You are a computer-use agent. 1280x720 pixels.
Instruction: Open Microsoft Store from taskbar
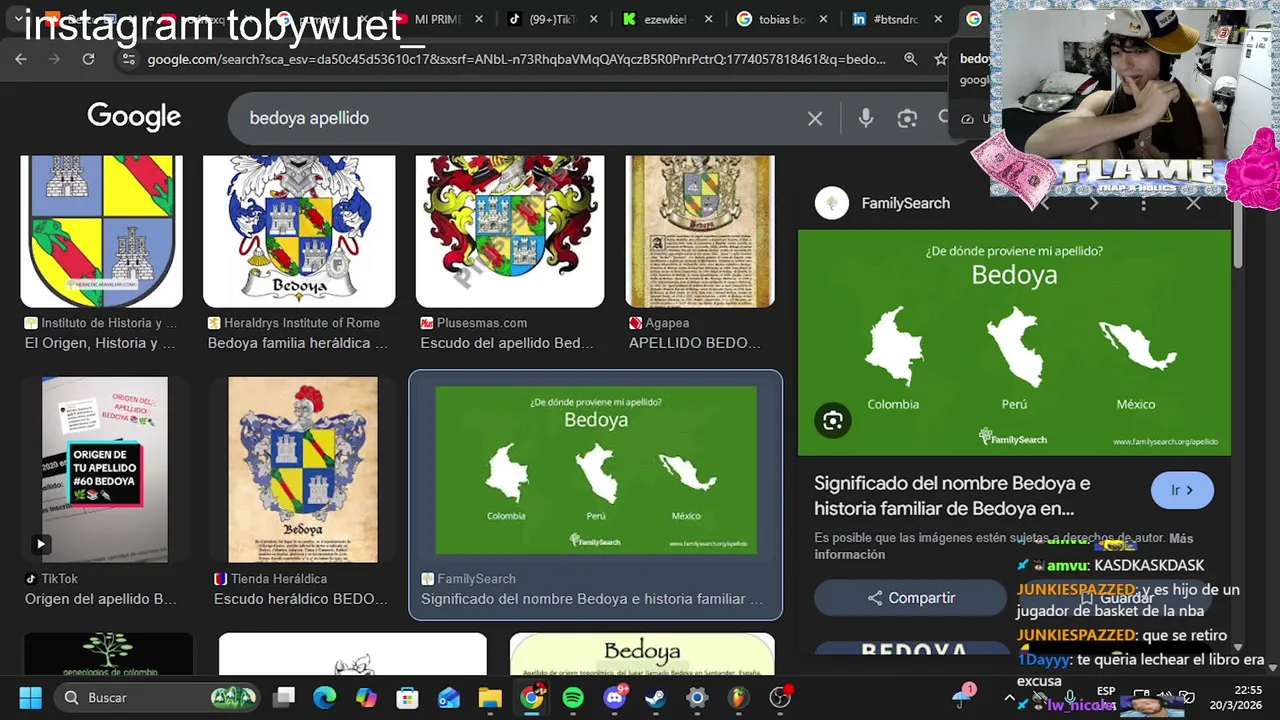click(x=407, y=697)
